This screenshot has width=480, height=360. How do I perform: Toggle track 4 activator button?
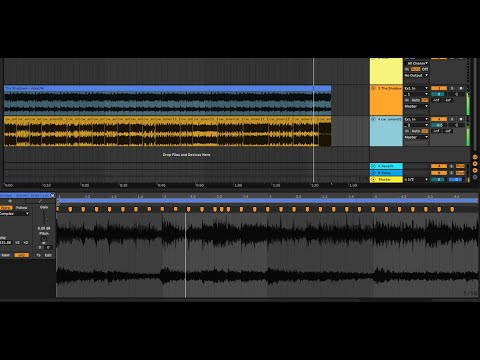point(439,119)
